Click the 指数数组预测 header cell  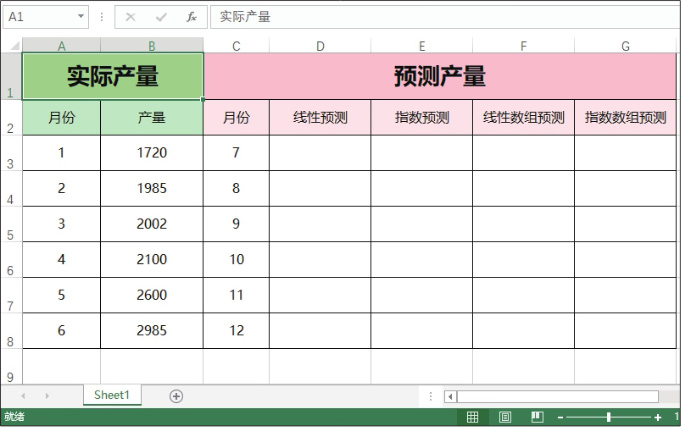pyautogui.click(x=625, y=118)
